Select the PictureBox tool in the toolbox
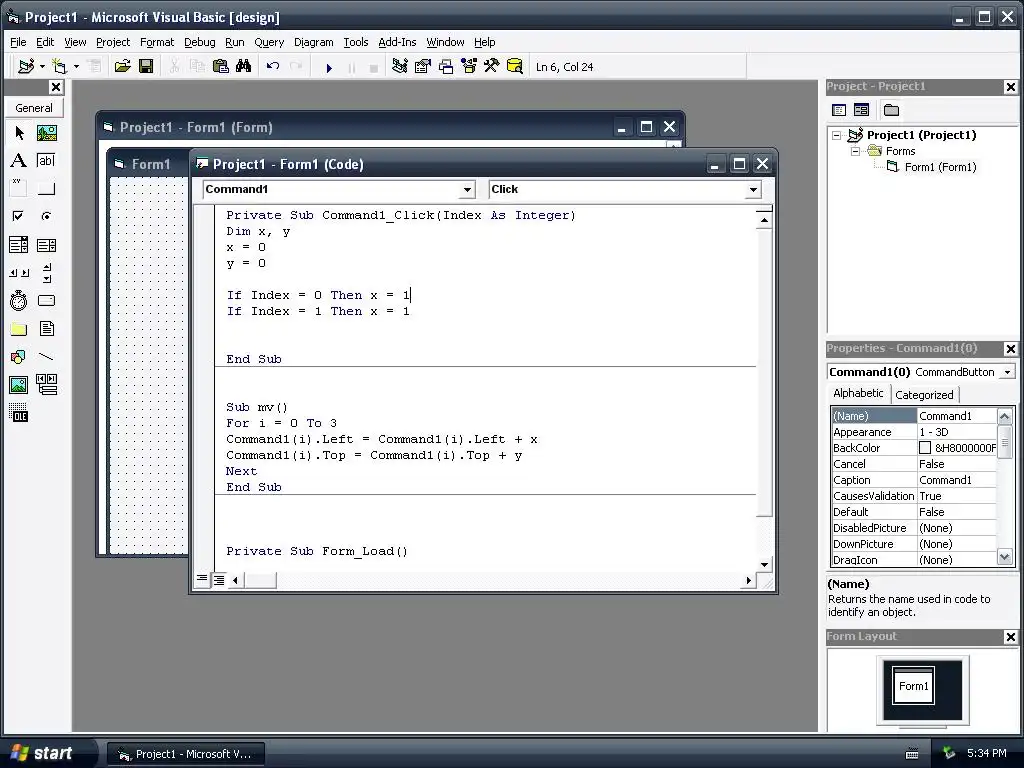1024x768 pixels. (46, 133)
